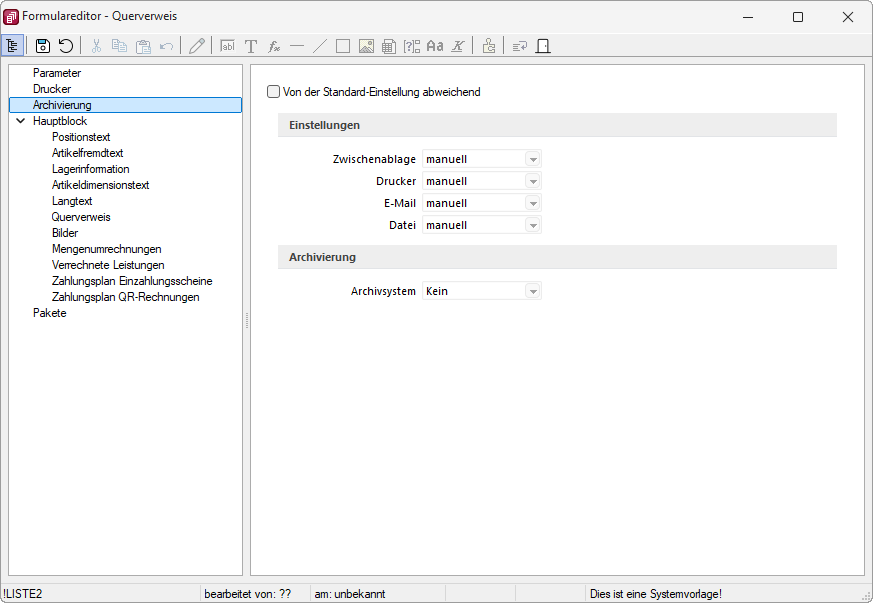Click the Save floppy disk icon
Viewport: 873px width, 603px height.
coord(43,46)
